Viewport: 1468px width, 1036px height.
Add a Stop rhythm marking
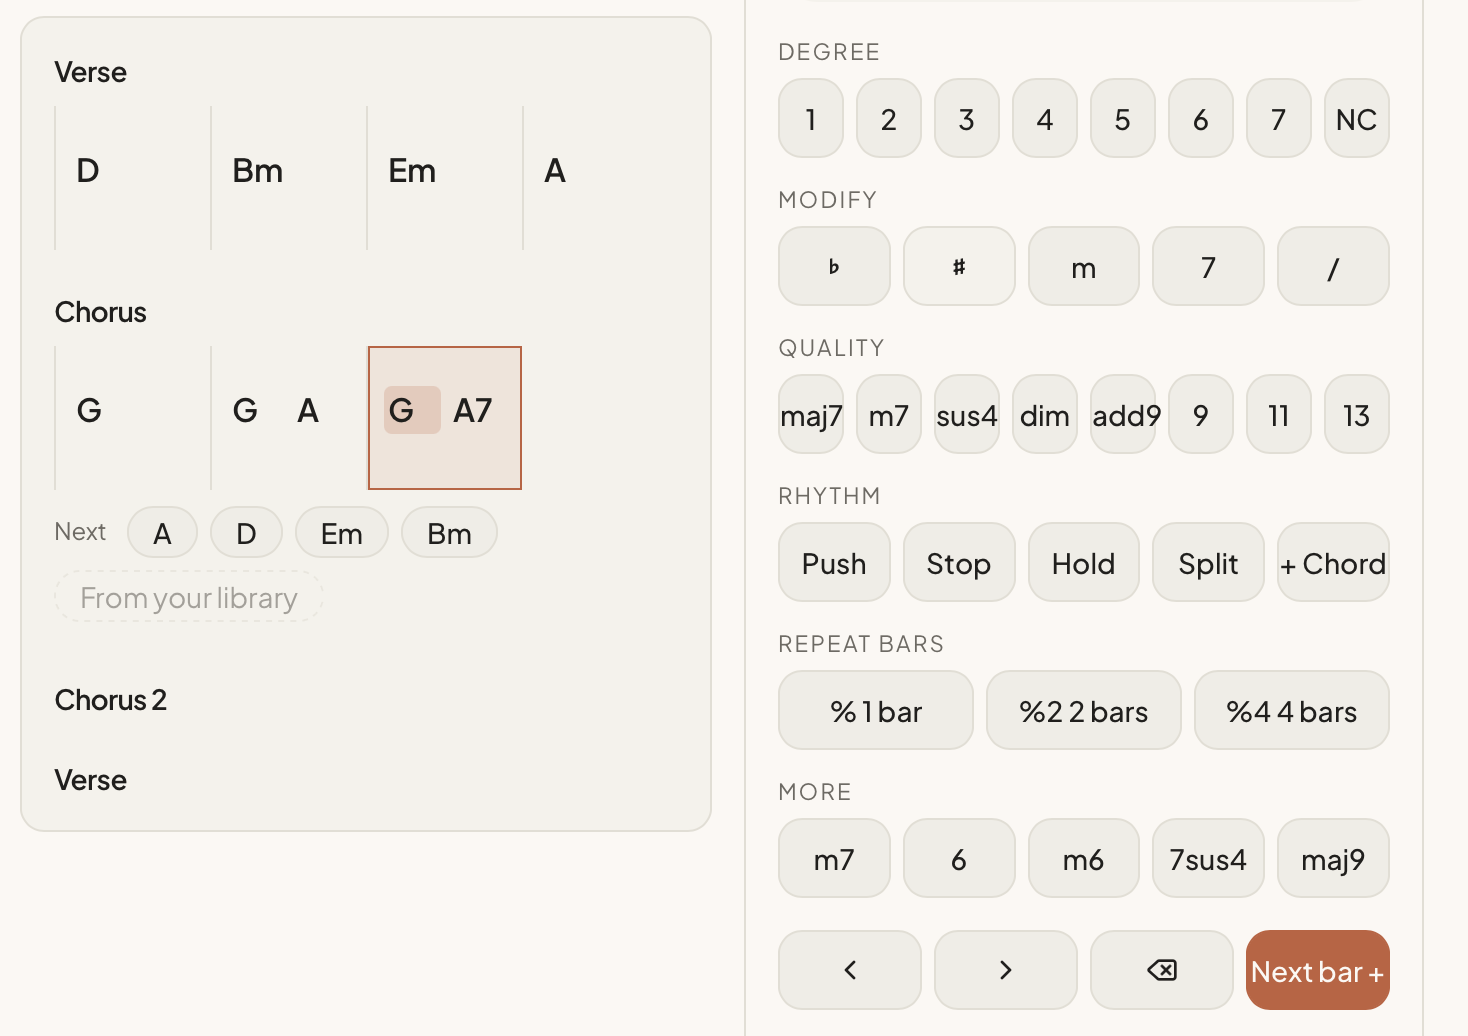959,562
